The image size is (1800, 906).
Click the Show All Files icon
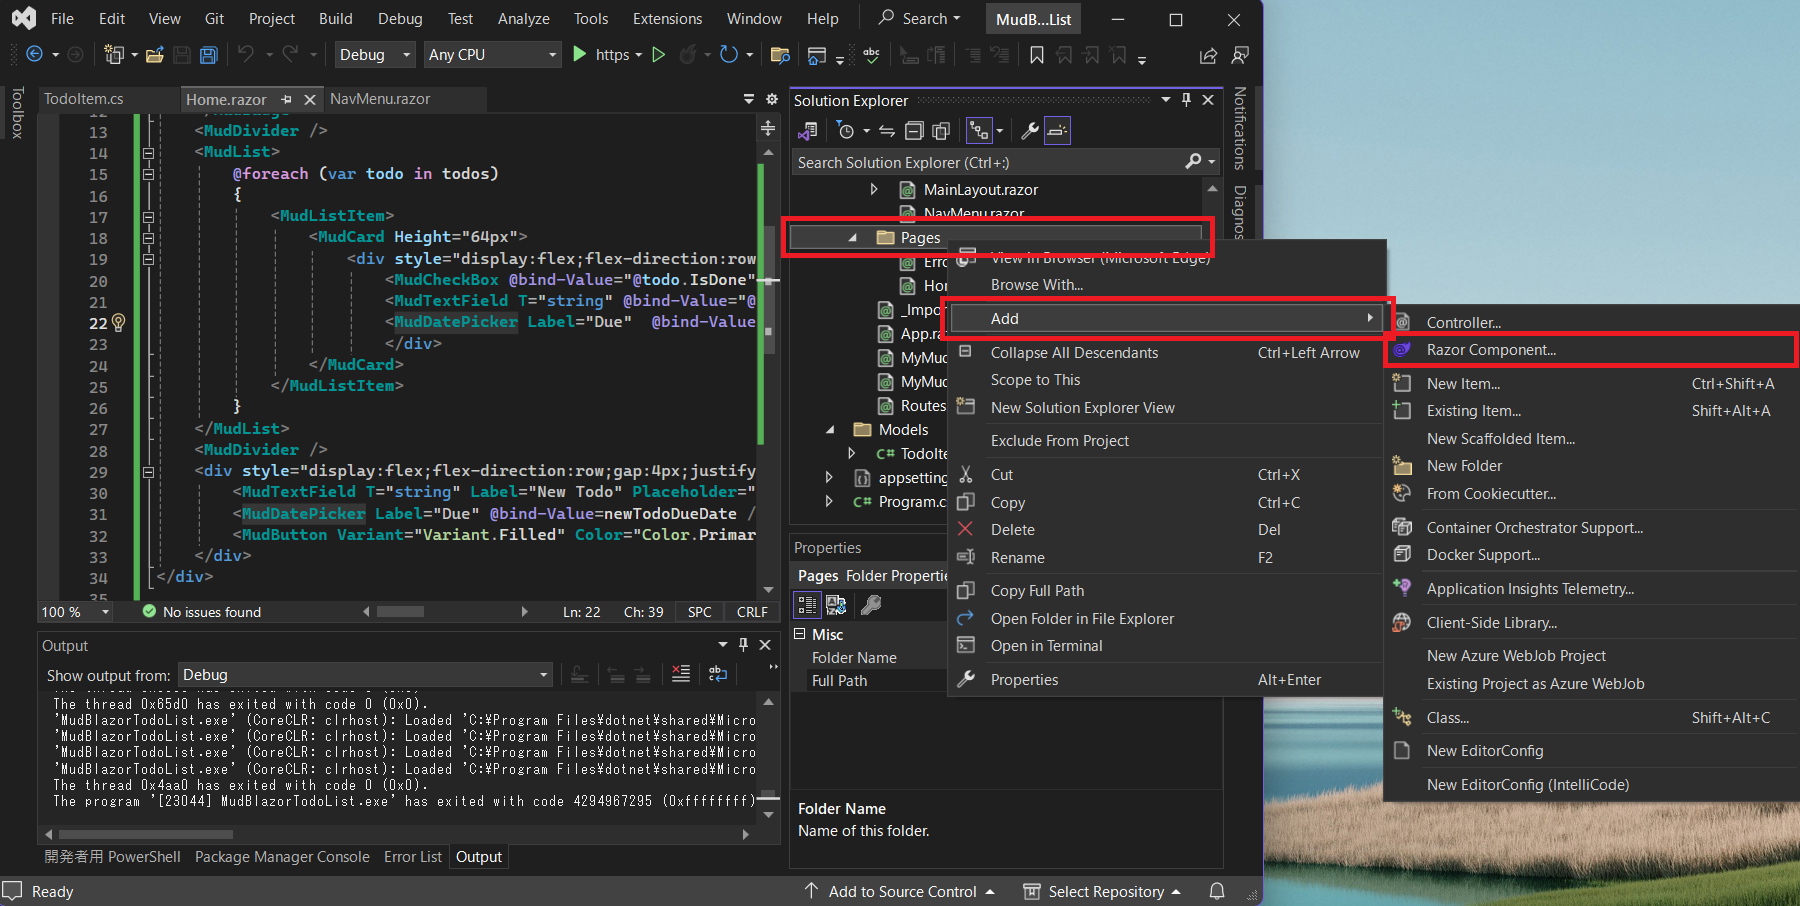point(941,131)
